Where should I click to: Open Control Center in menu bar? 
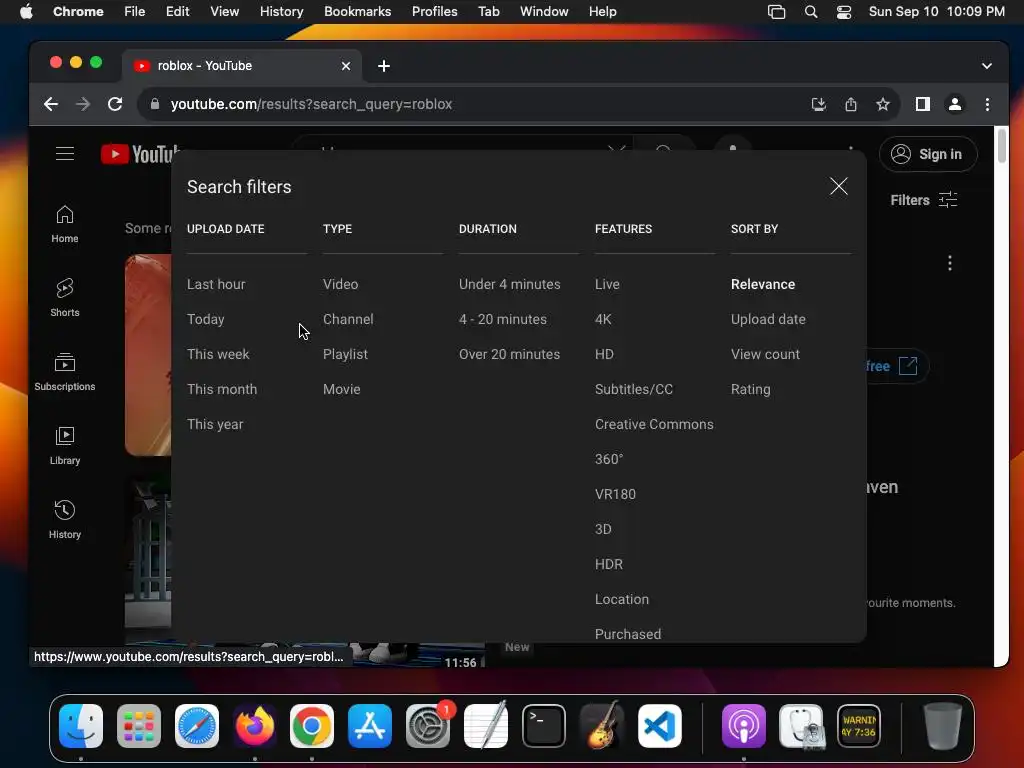pyautogui.click(x=844, y=11)
